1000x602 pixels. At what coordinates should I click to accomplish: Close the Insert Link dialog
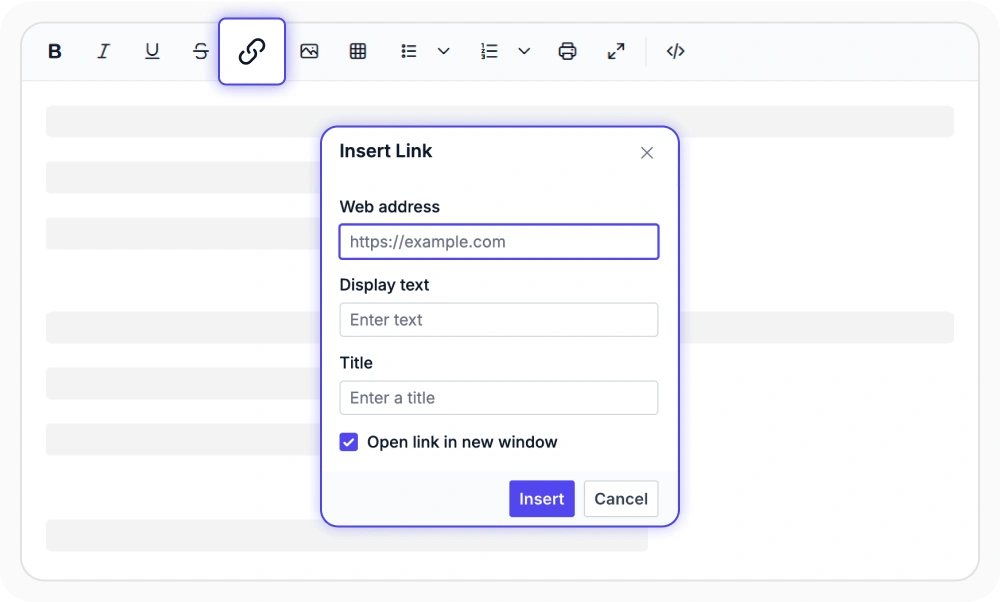click(647, 152)
